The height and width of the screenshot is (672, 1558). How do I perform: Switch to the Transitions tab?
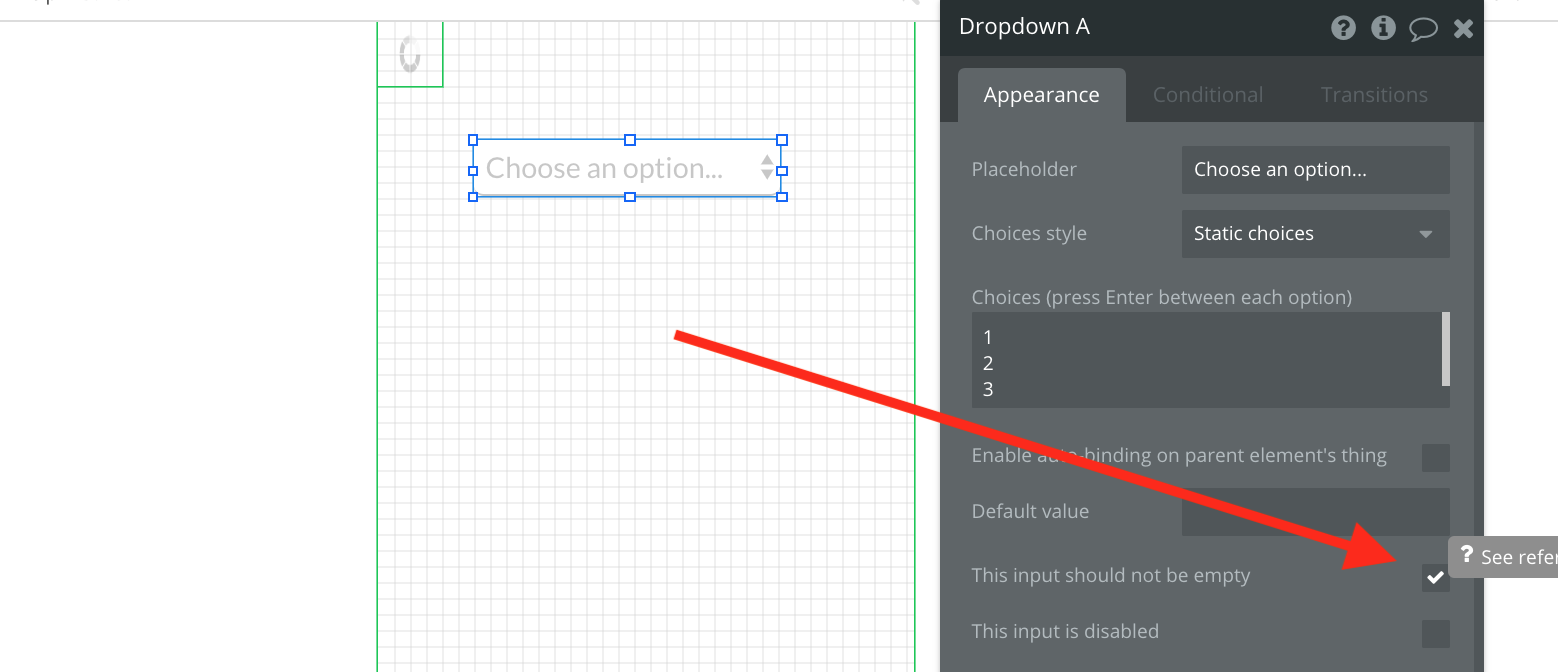click(1374, 95)
